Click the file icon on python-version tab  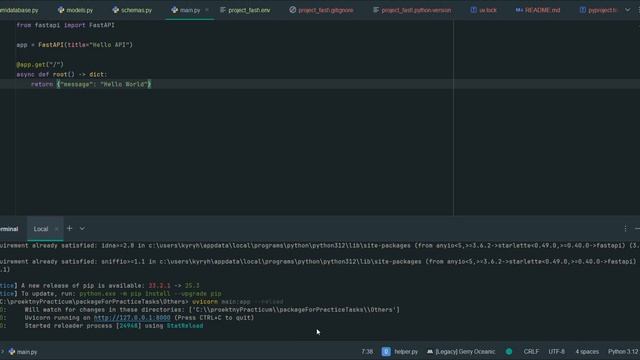376,10
